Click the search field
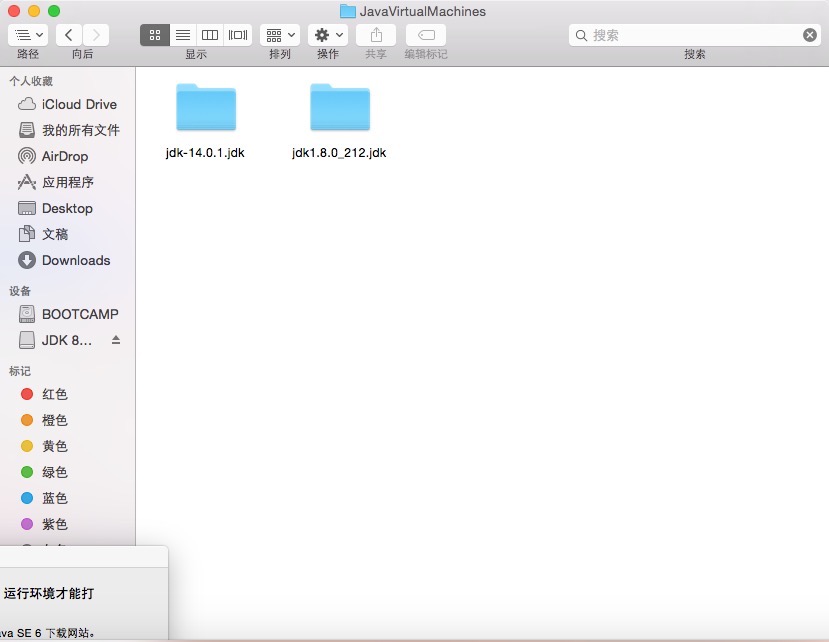 point(694,35)
